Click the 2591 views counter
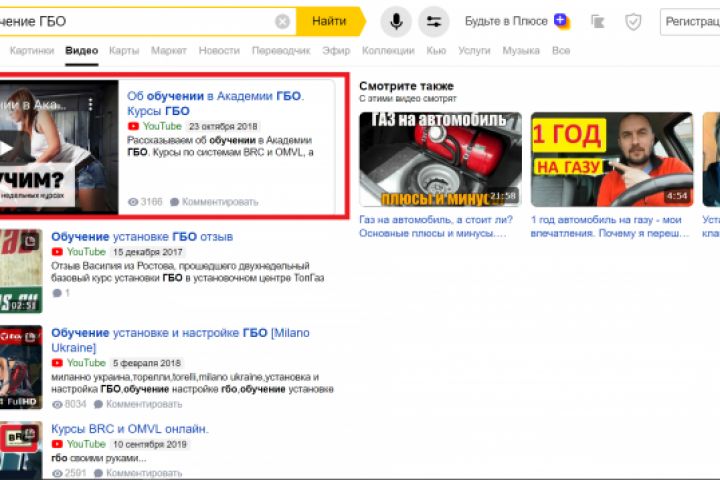The height and width of the screenshot is (480, 720). click(x=69, y=473)
